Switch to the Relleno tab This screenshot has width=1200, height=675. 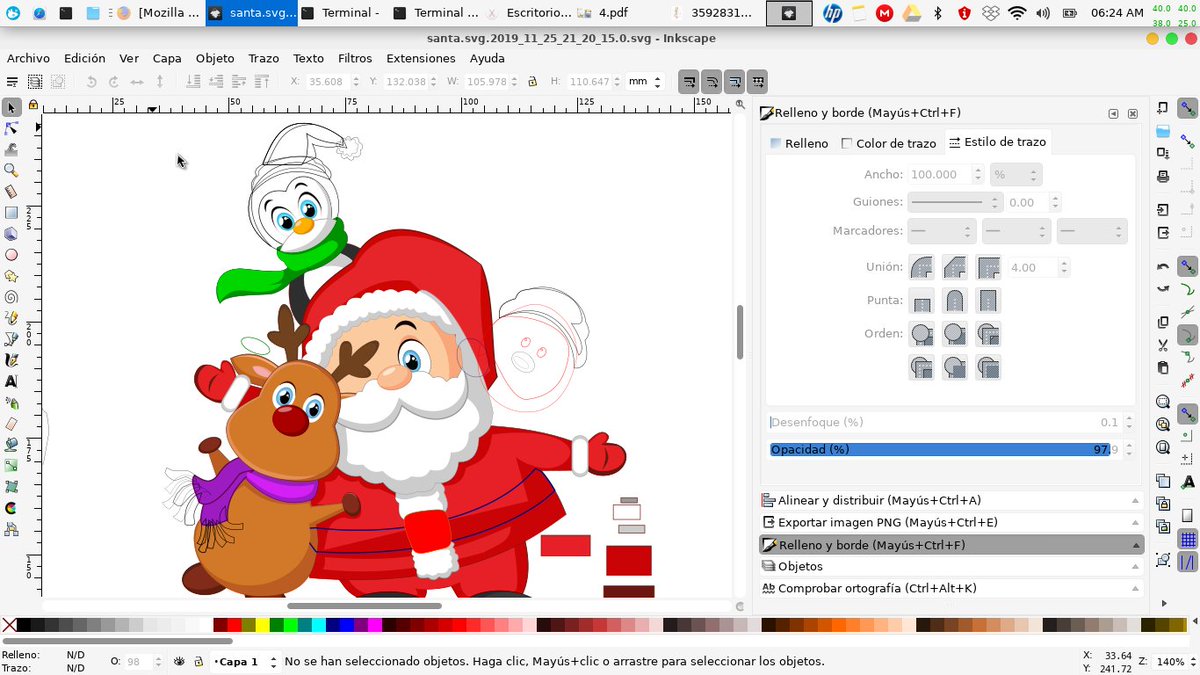pyautogui.click(x=798, y=143)
